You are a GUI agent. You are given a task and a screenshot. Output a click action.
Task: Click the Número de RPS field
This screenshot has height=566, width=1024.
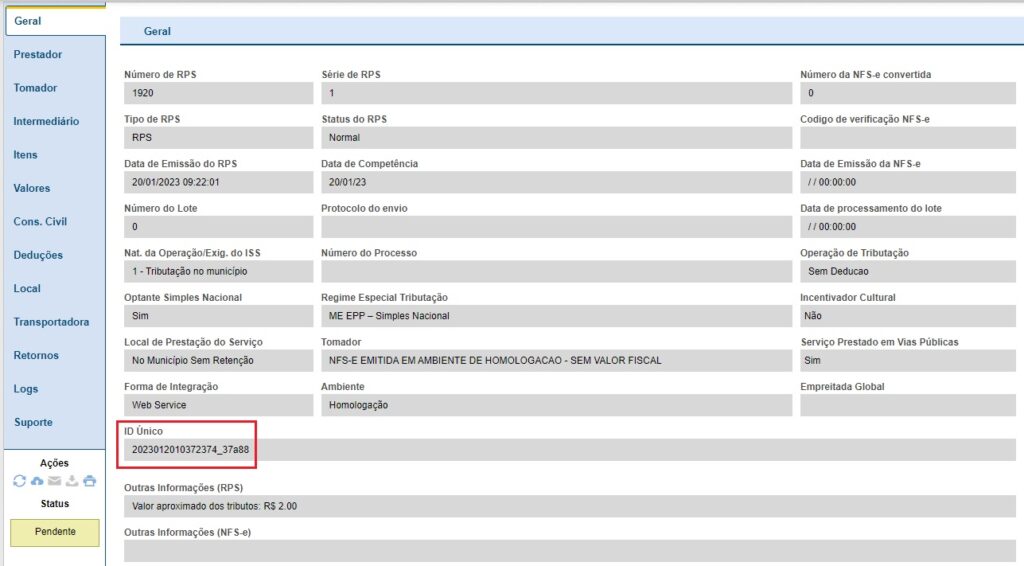[218, 93]
